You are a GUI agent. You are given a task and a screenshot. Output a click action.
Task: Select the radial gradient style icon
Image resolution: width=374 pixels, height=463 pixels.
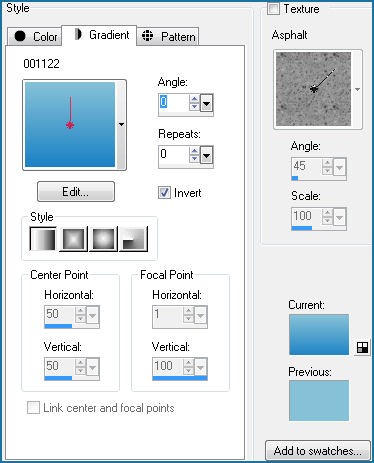point(133,239)
